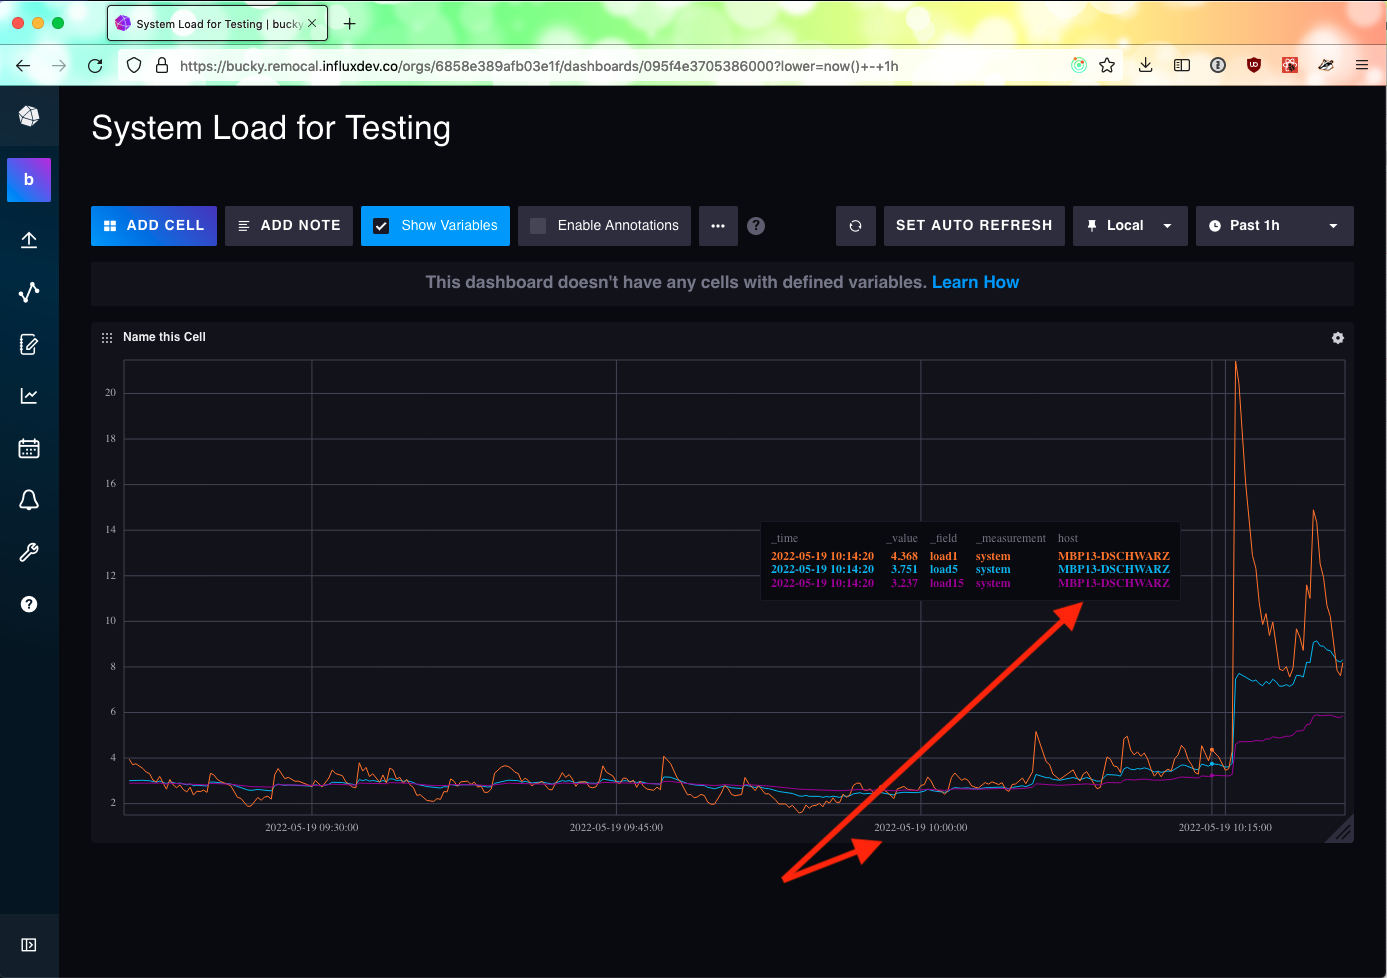The image size is (1387, 978).
Task: Open the Local timezone dropdown
Action: [x=1130, y=226]
